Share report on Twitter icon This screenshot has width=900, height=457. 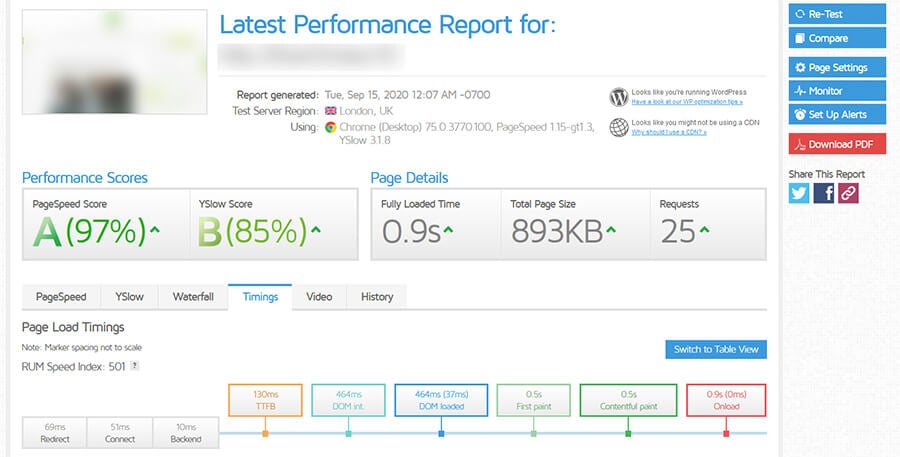coord(798,193)
